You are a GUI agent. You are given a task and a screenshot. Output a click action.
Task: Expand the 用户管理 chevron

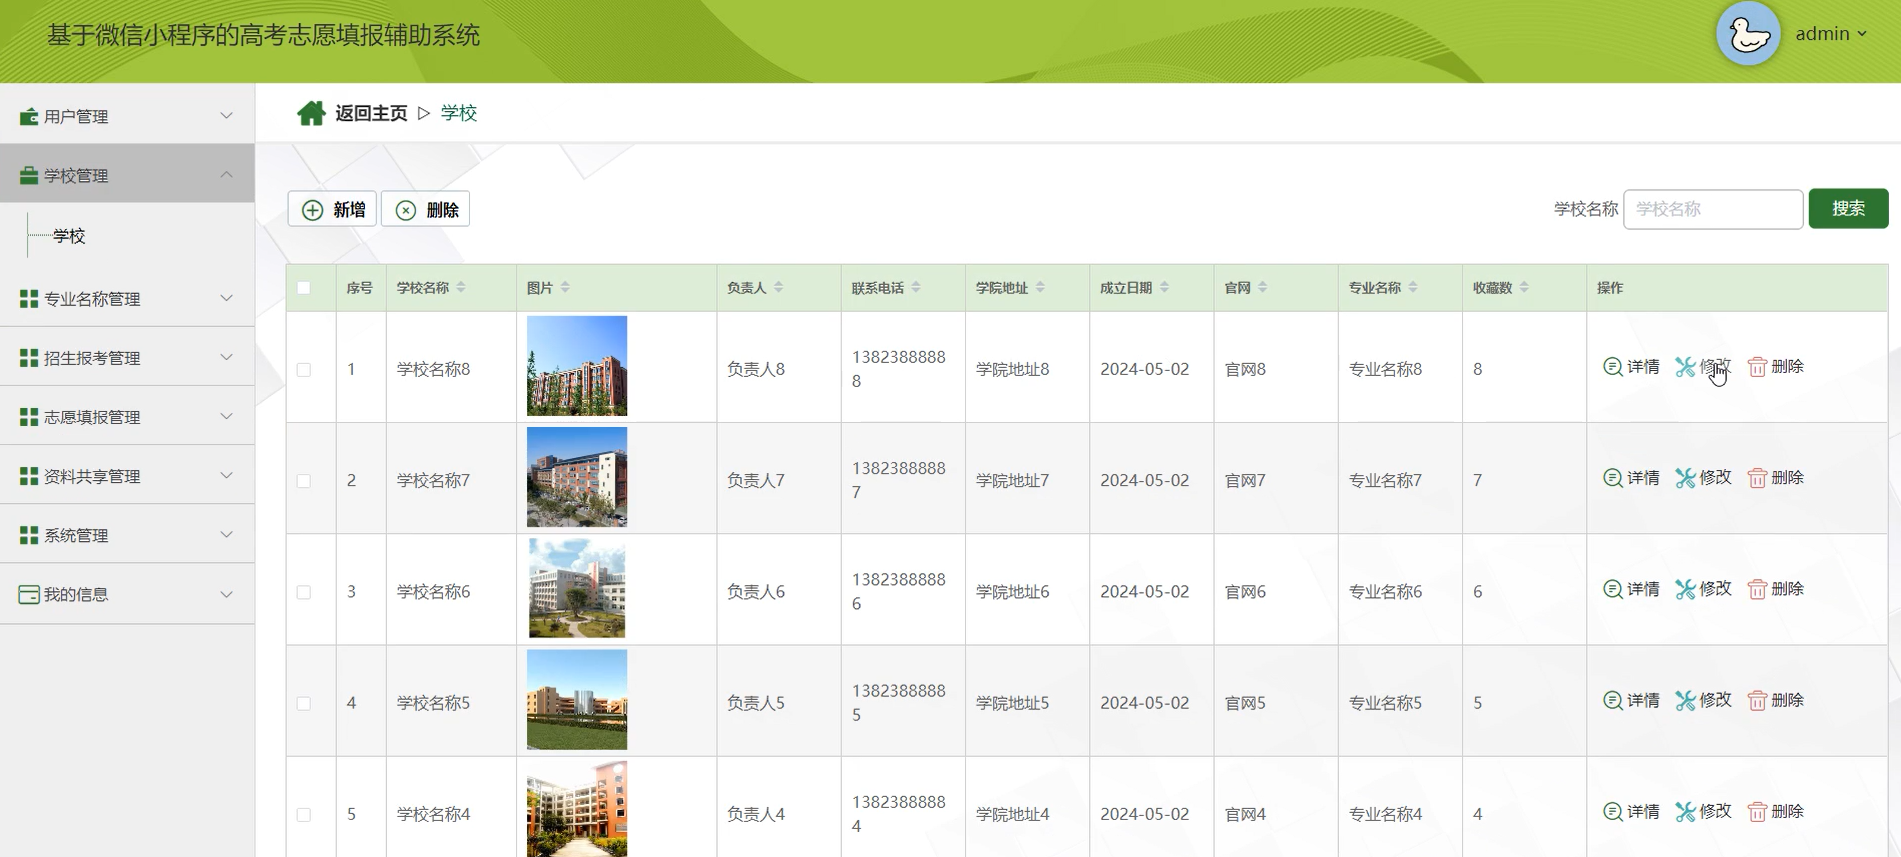tap(226, 116)
